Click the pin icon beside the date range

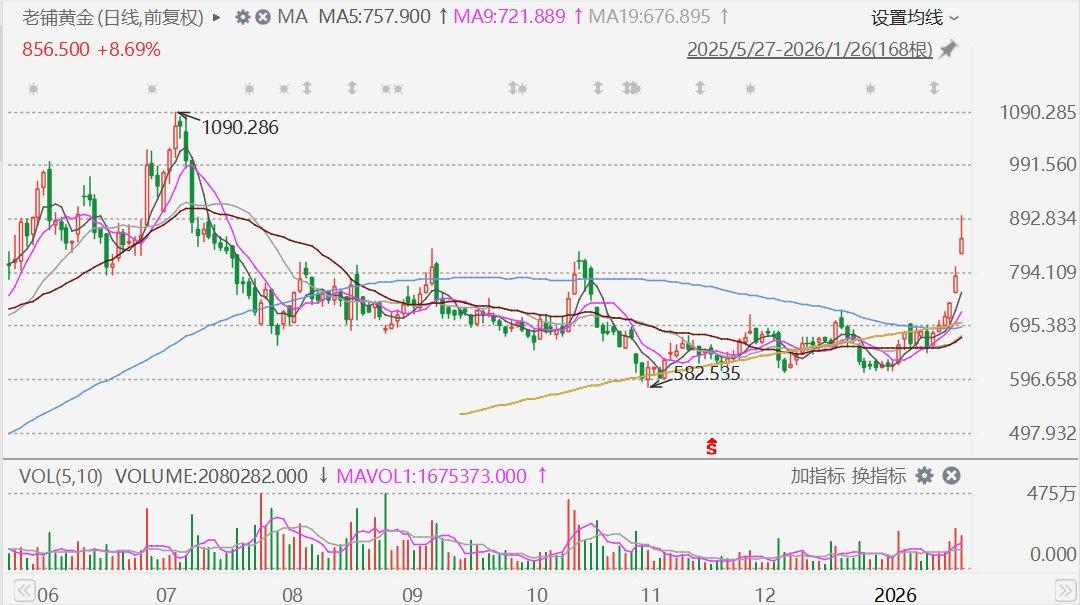pos(948,48)
